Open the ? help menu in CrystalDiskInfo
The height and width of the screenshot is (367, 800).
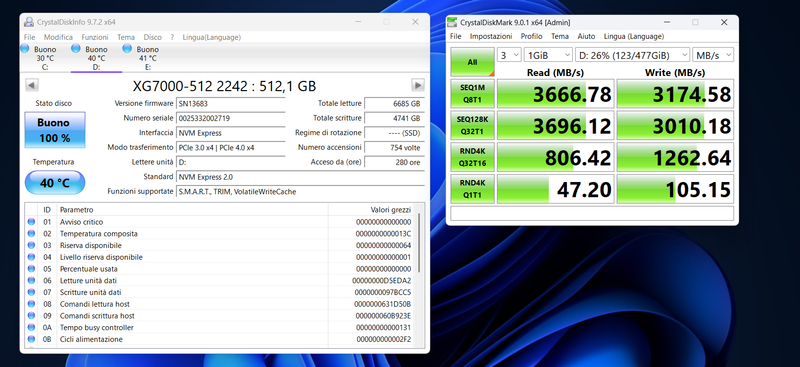coord(172,37)
